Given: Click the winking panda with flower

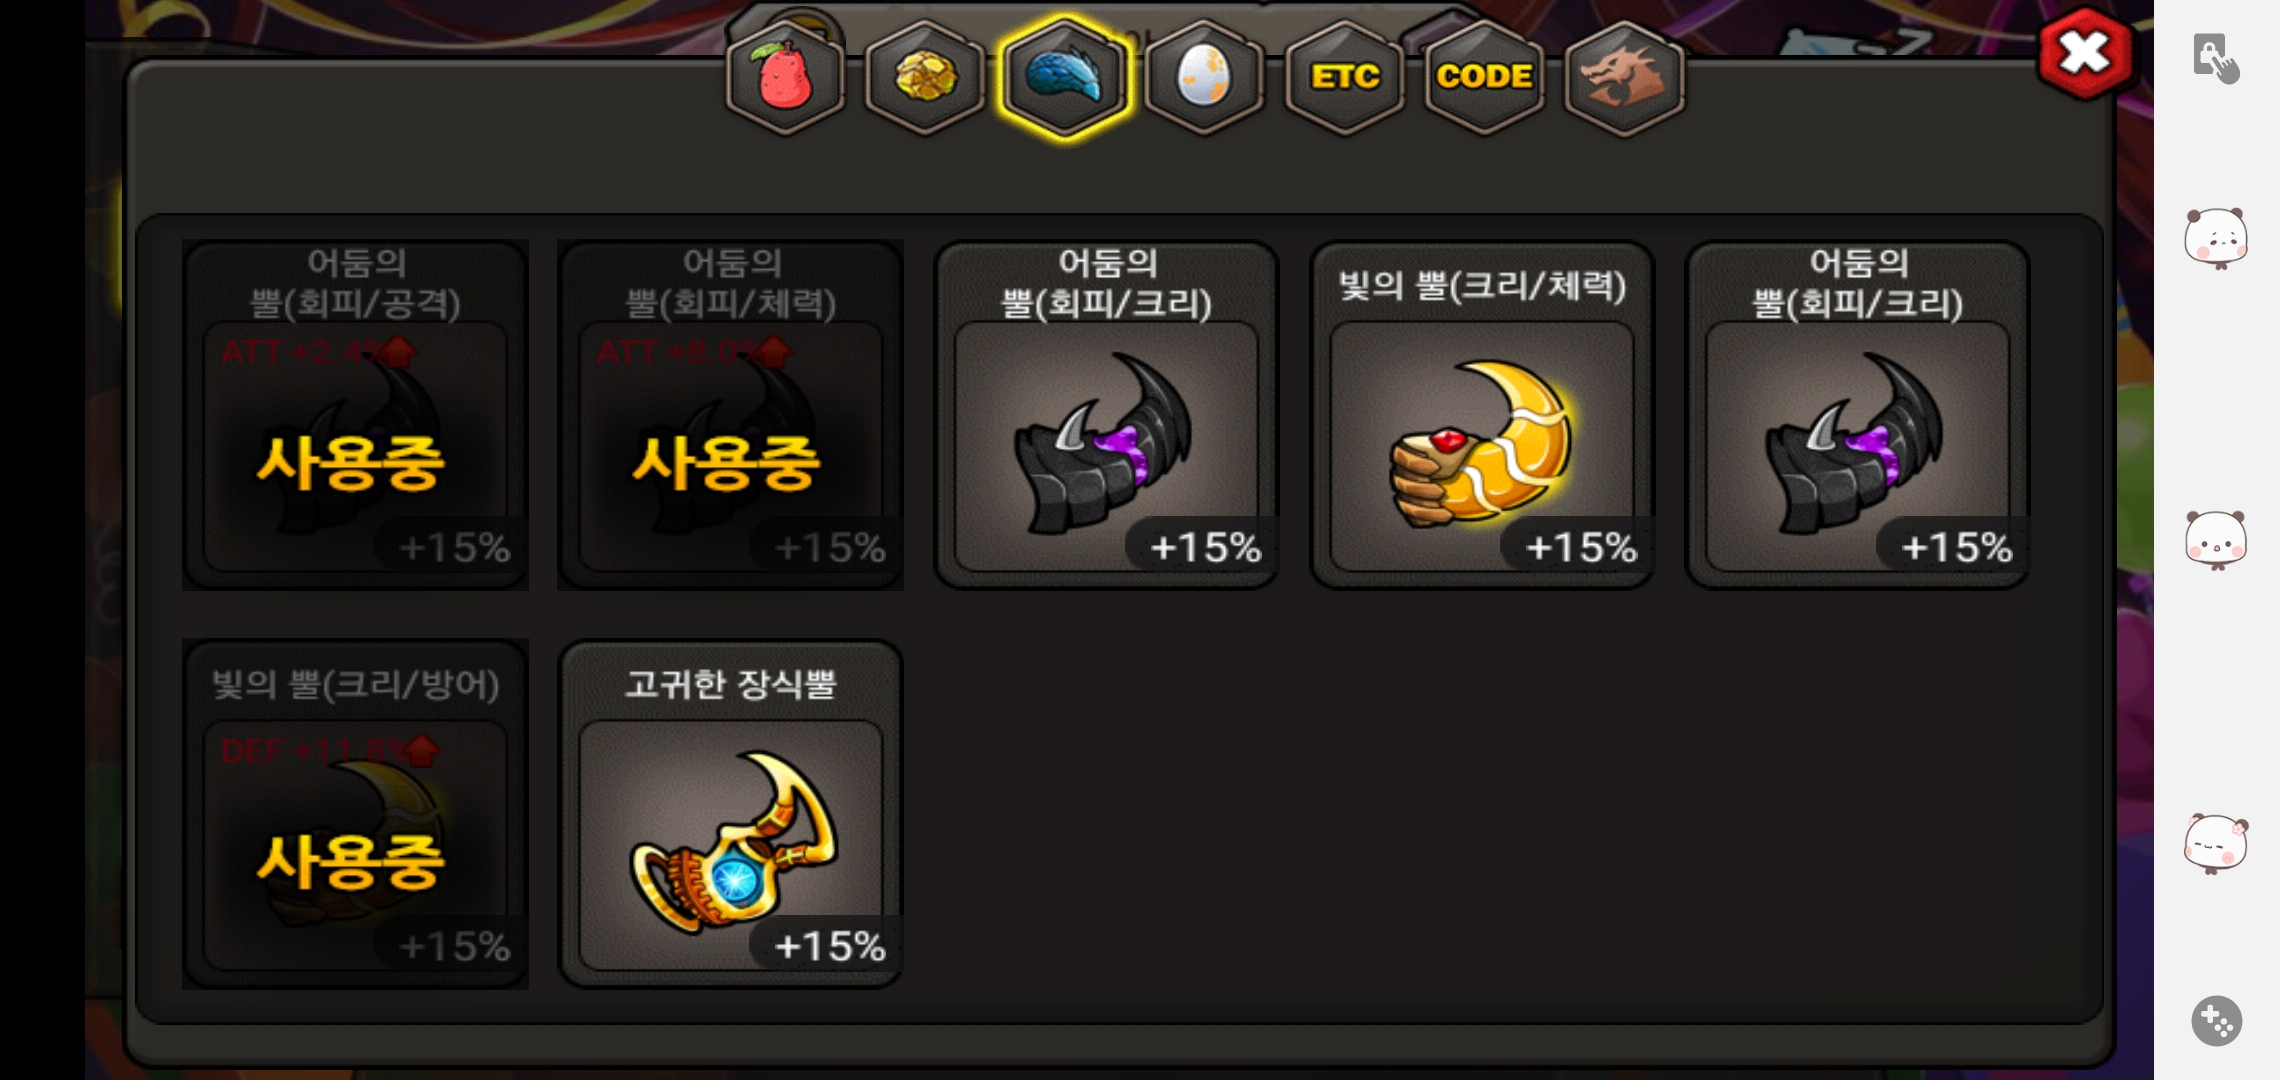Looking at the screenshot, I should click(2216, 844).
